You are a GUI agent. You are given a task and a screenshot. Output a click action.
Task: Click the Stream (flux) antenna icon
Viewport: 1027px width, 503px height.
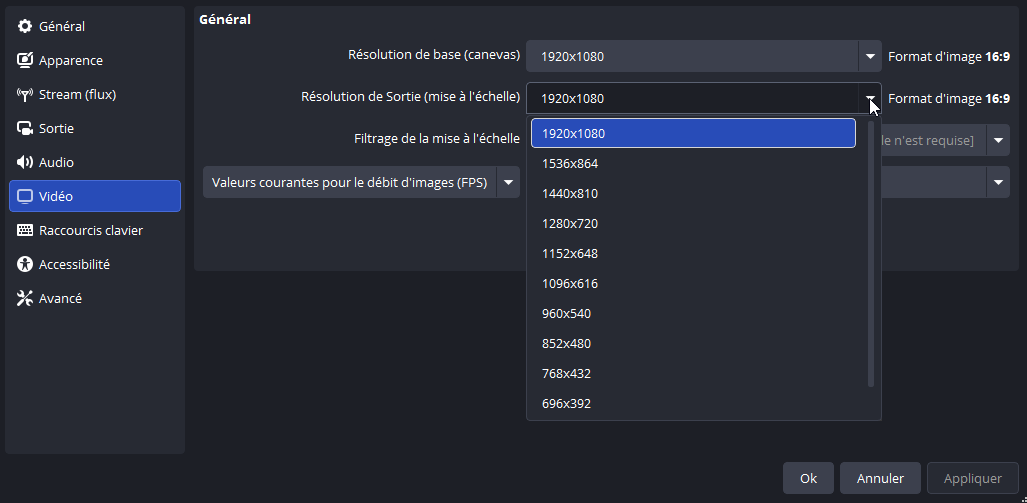25,95
